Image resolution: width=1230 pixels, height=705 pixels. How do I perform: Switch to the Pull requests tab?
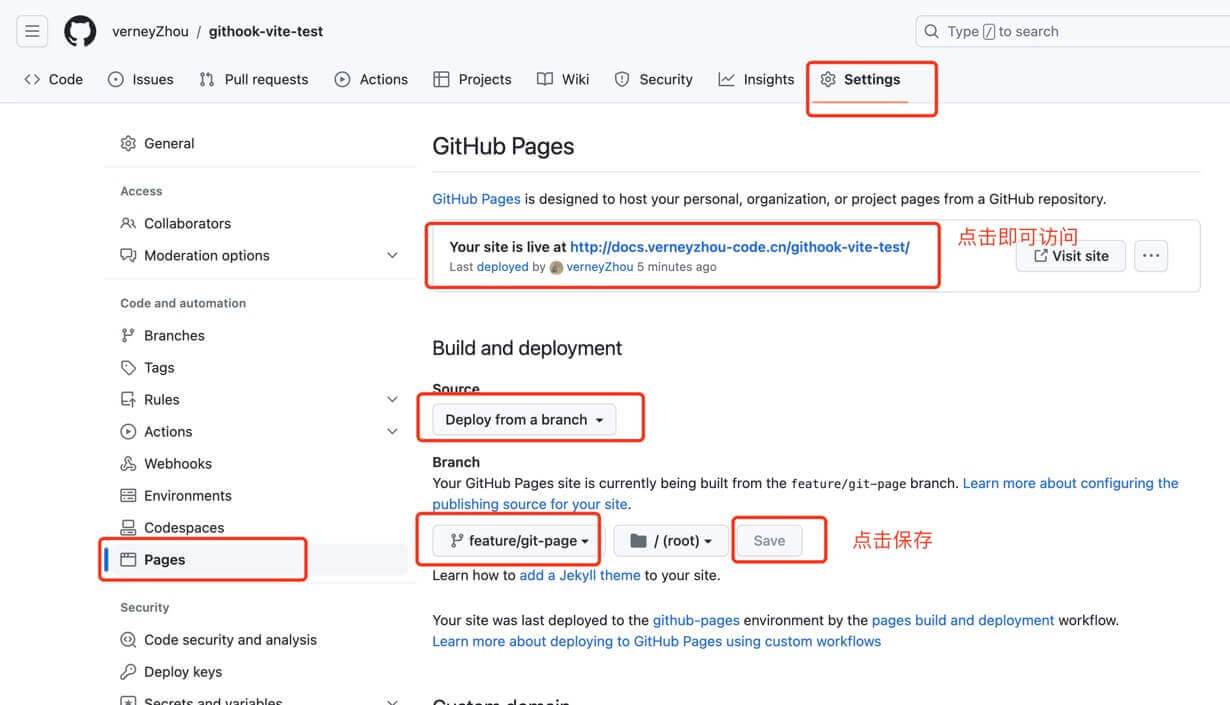coord(254,80)
